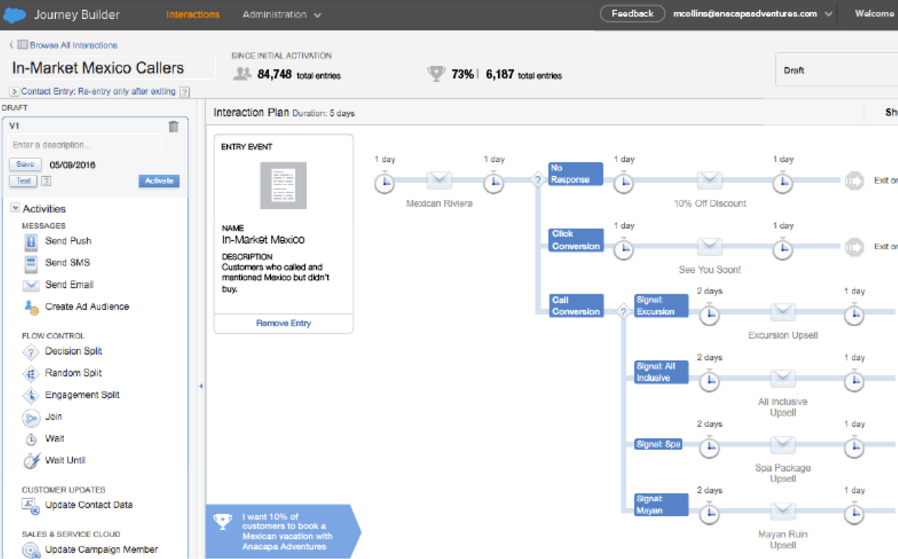Select the Update Campaign Member icon

click(31, 550)
